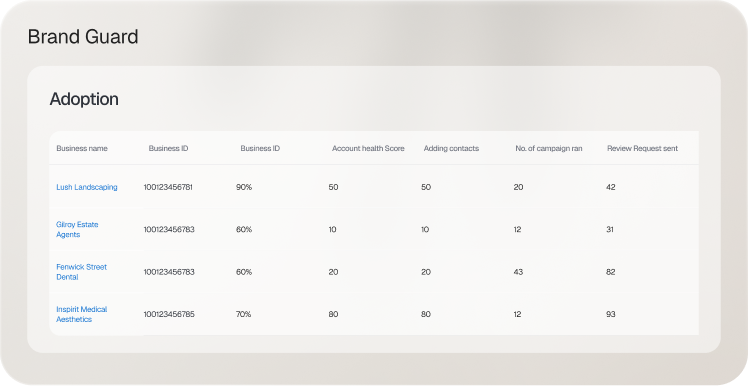The image size is (748, 386).
Task: Click the 60% value in Gilroy row
Action: (x=244, y=230)
